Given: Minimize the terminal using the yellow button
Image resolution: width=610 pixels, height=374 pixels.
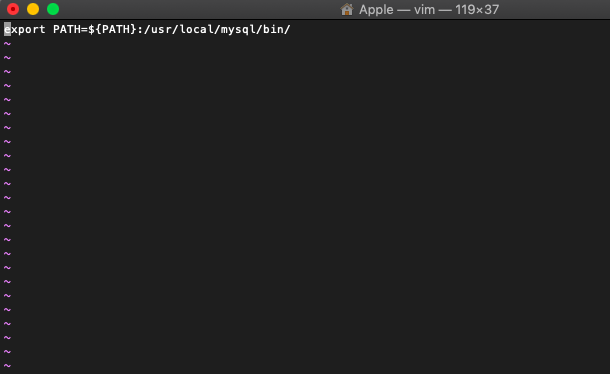Looking at the screenshot, I should 33,9.
